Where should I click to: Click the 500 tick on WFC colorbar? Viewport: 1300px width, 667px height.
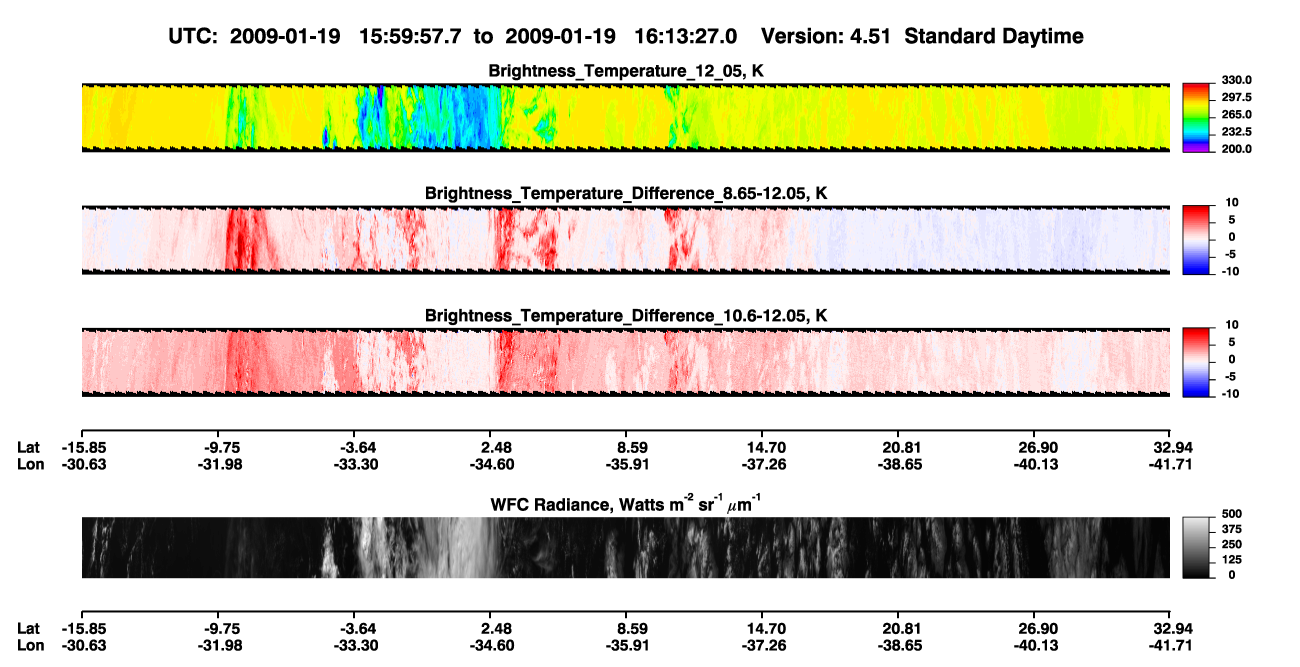[1231, 514]
